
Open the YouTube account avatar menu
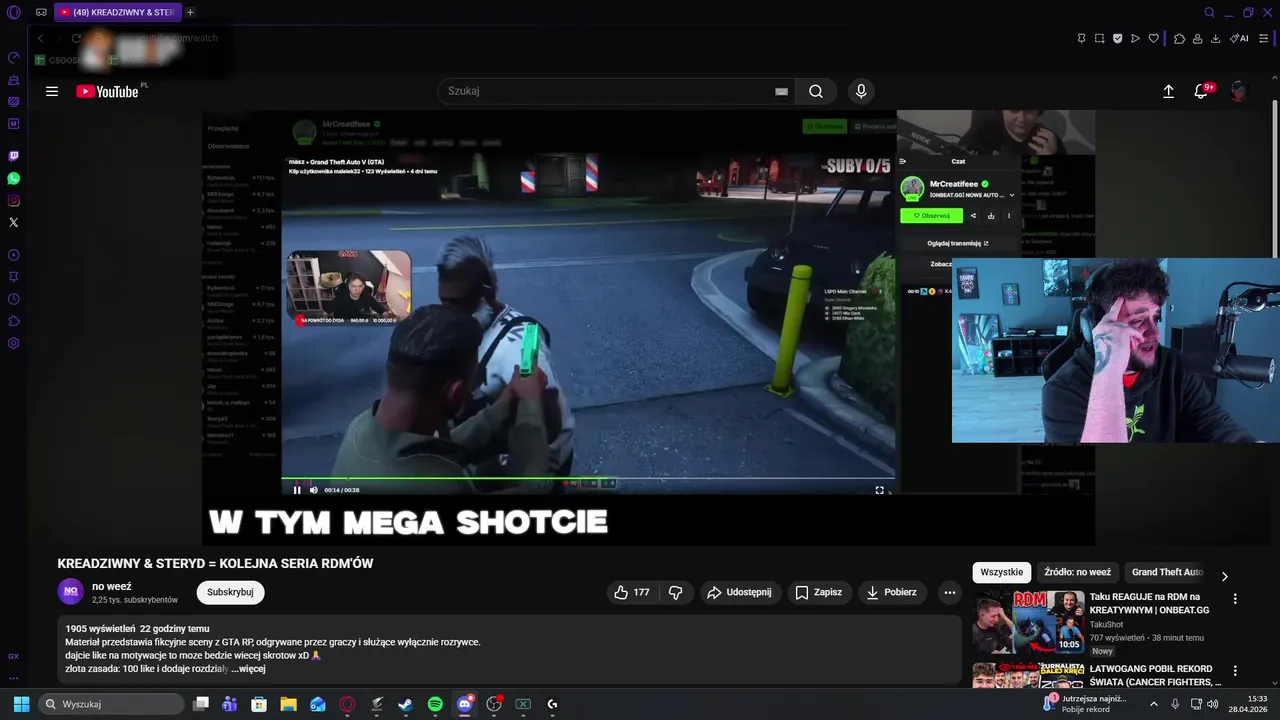[1239, 91]
